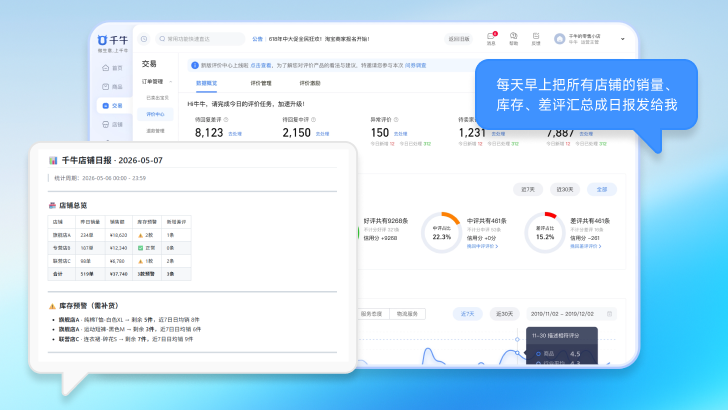
Task: Open the clock history icon beside search
Action: (x=144, y=39)
